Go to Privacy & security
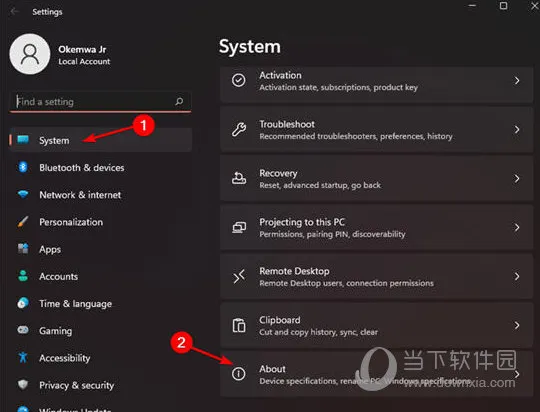 [x=76, y=385]
